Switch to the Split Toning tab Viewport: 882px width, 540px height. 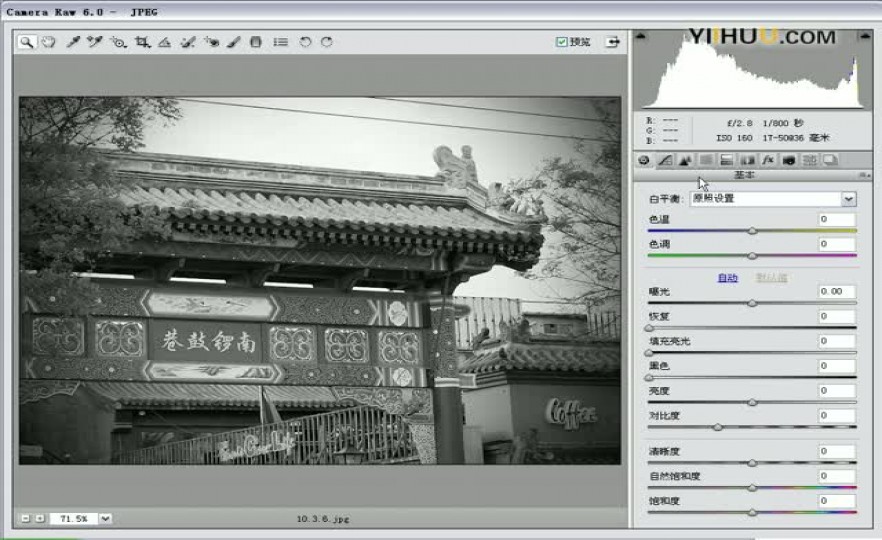pyautogui.click(x=727, y=160)
